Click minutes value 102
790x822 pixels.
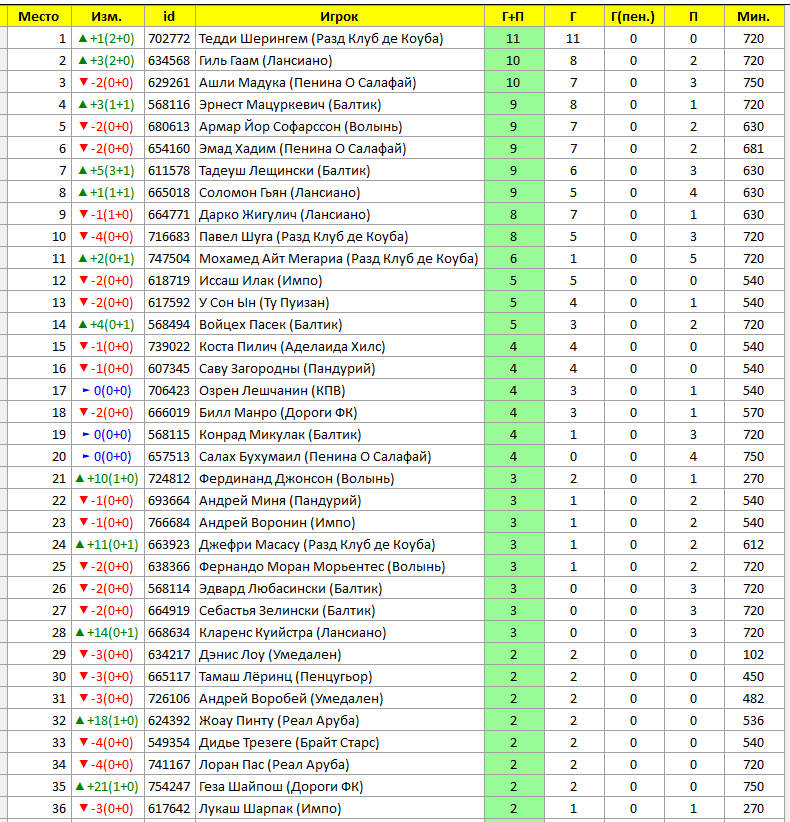(x=753, y=655)
